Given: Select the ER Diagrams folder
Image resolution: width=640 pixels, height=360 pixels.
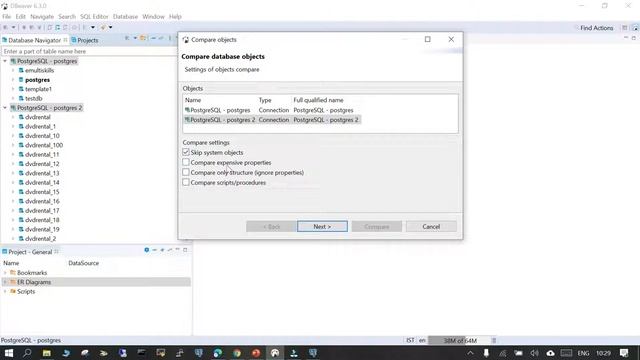Looking at the screenshot, I should coord(34,282).
